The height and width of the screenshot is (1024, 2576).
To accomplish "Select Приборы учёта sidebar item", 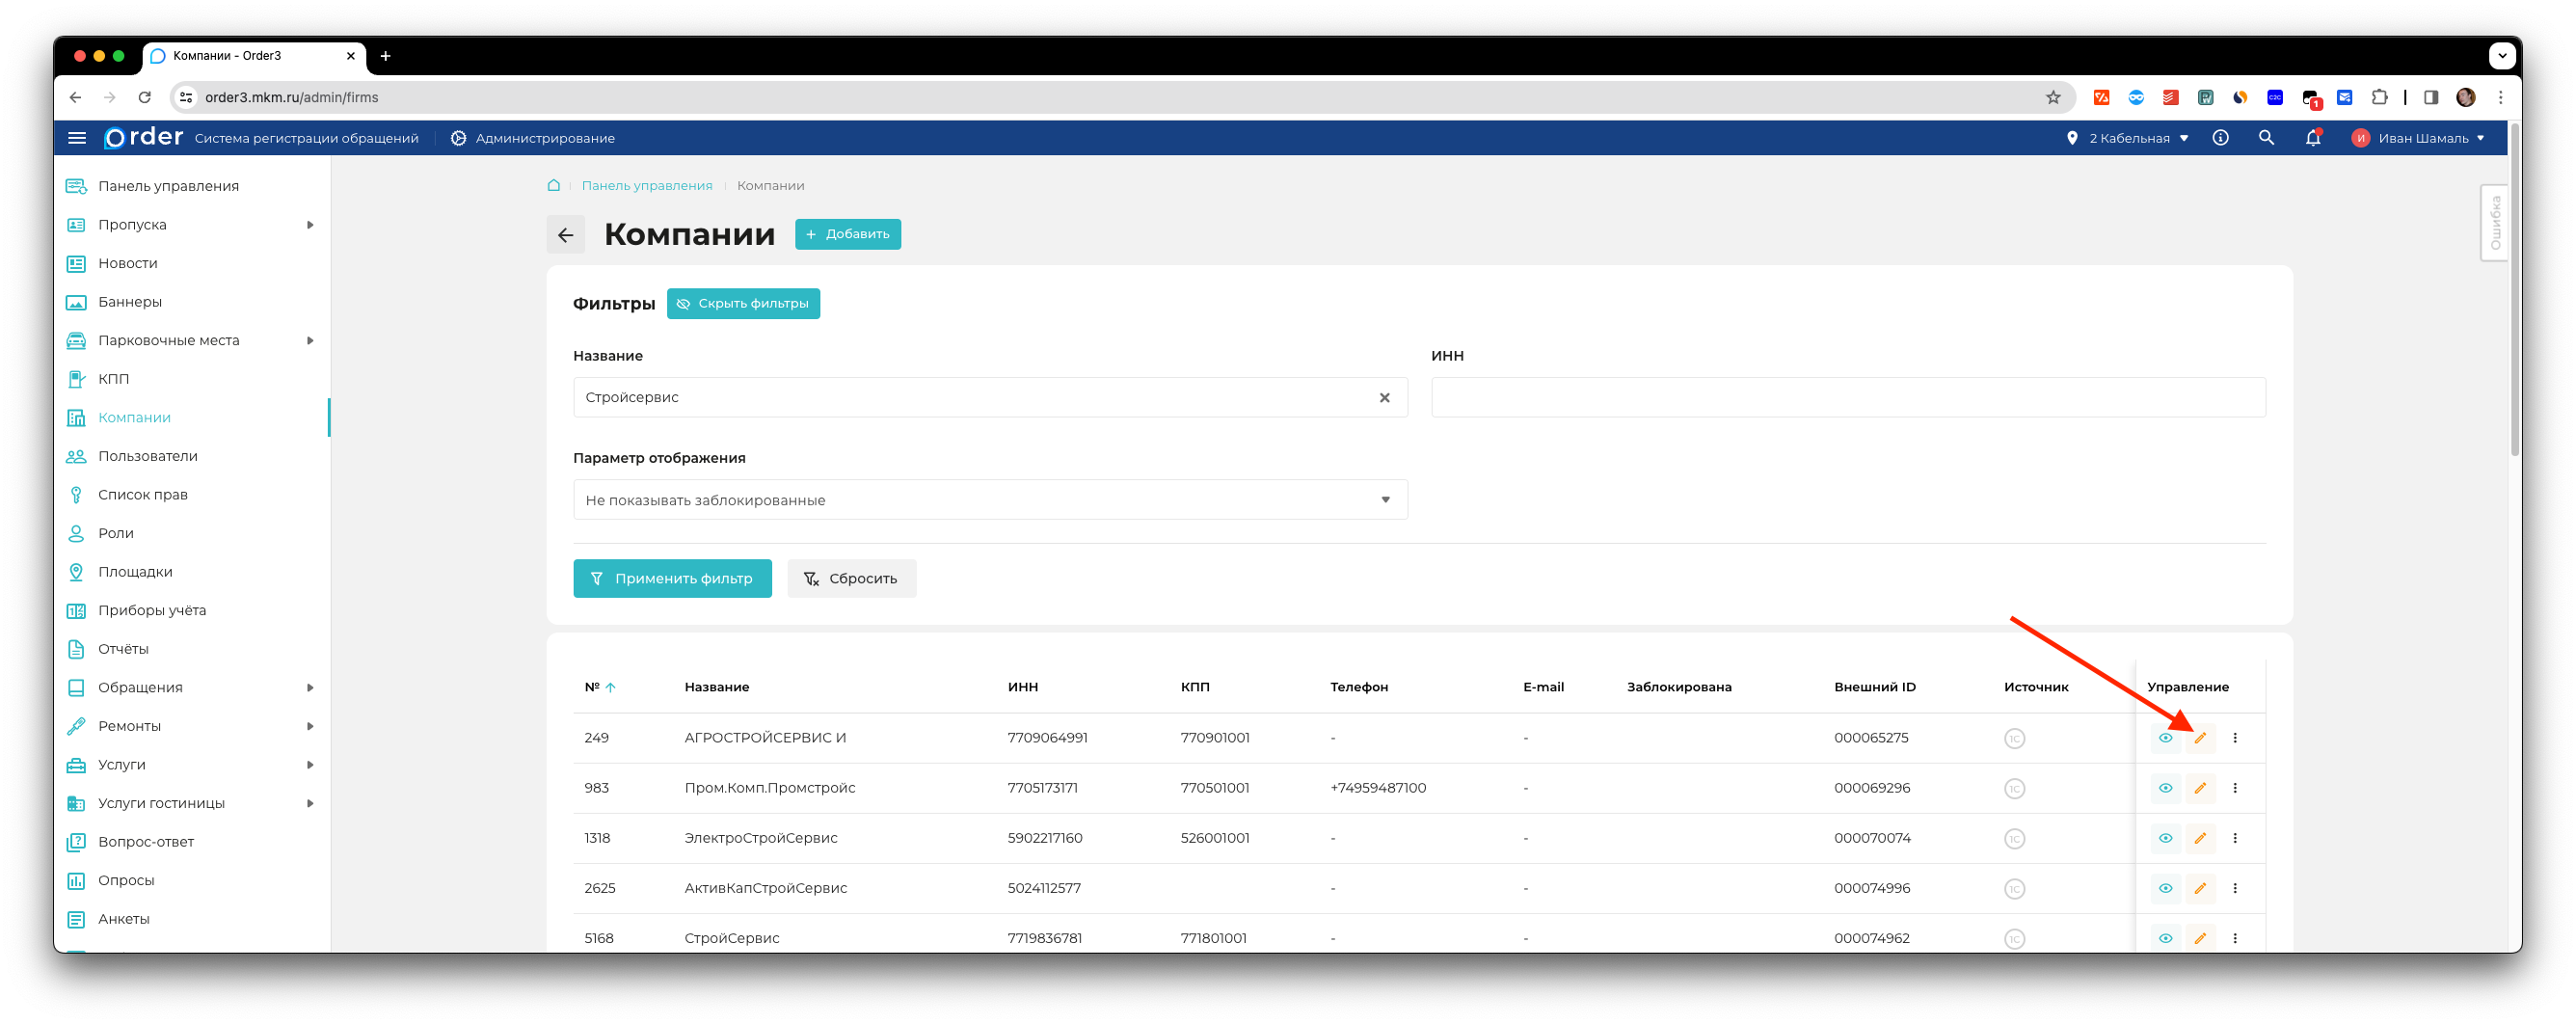I will (x=152, y=610).
